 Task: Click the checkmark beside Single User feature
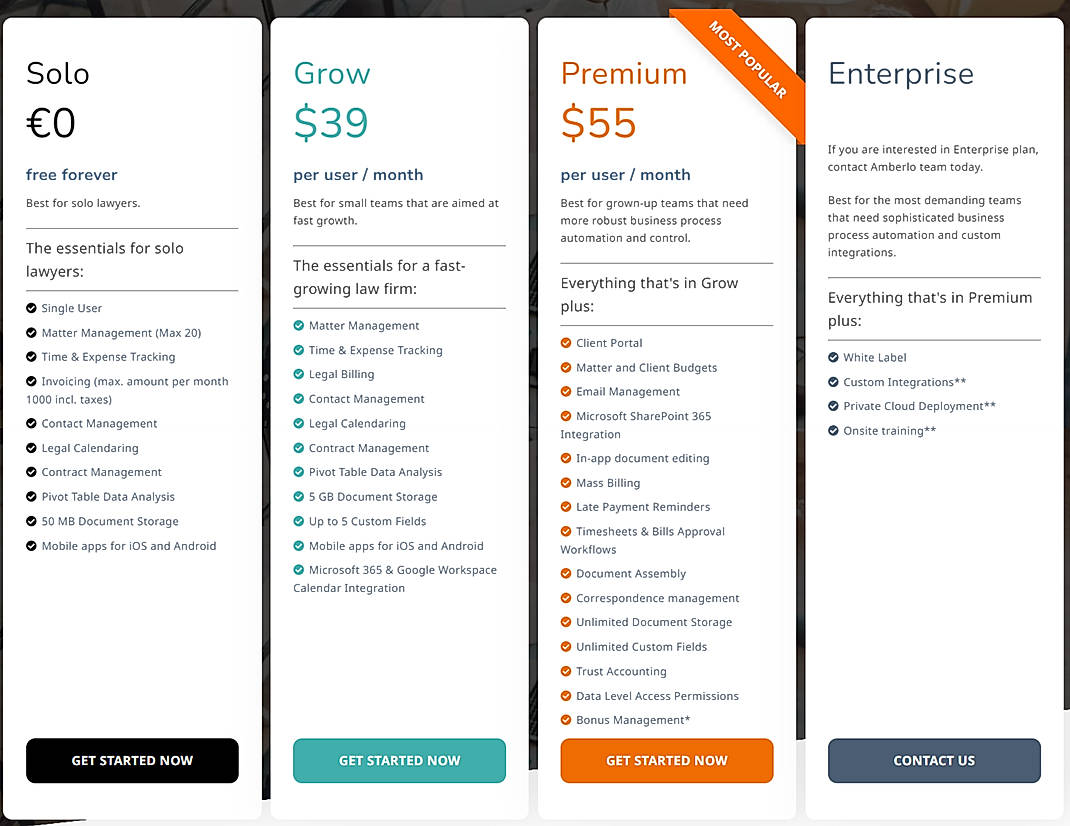pos(32,308)
